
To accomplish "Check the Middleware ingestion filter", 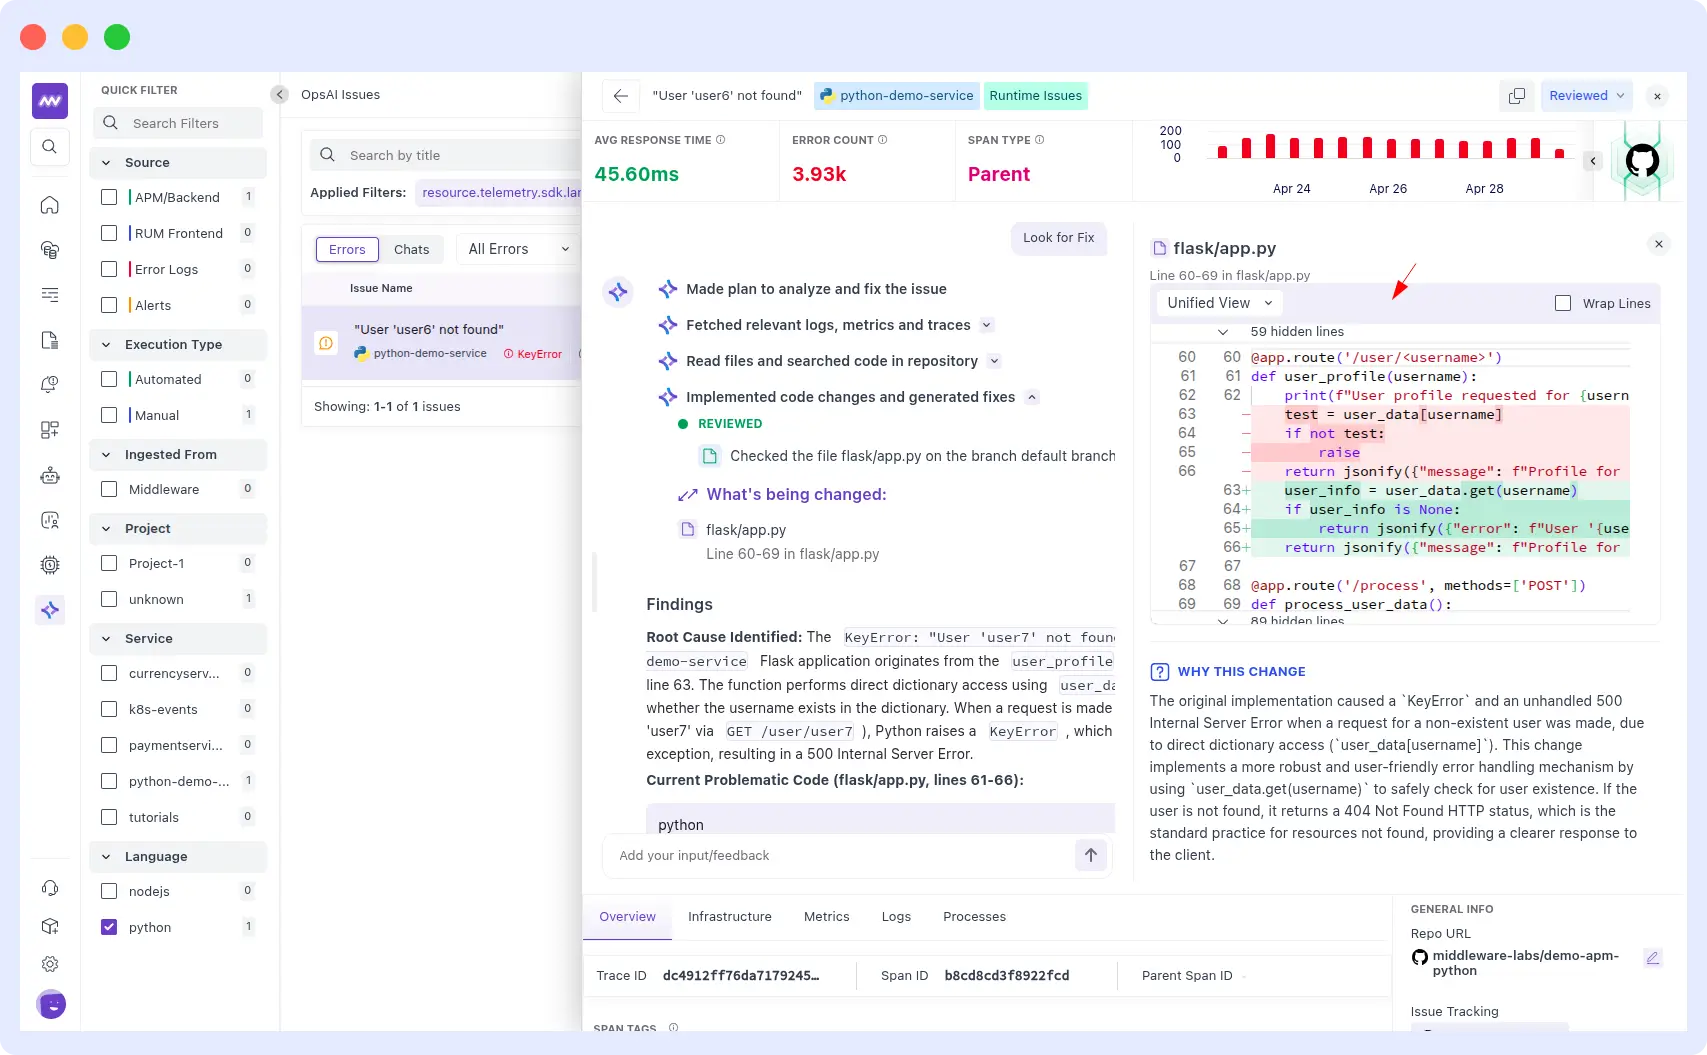I will (x=109, y=489).
